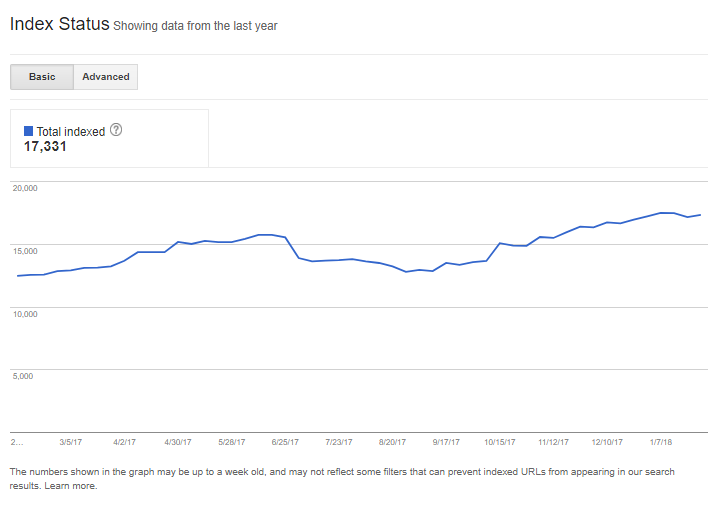Open the Advanced tab
The image size is (715, 507).
click(106, 77)
